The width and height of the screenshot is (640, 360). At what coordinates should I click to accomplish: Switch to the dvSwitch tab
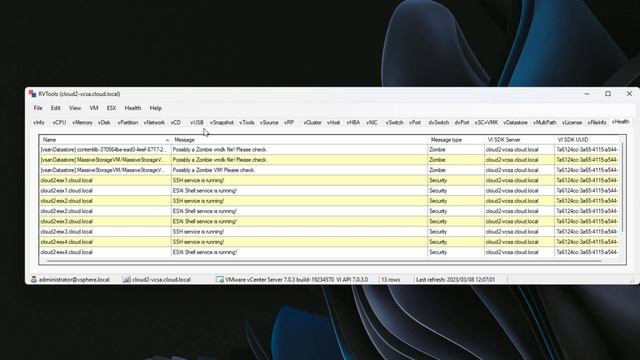point(439,122)
